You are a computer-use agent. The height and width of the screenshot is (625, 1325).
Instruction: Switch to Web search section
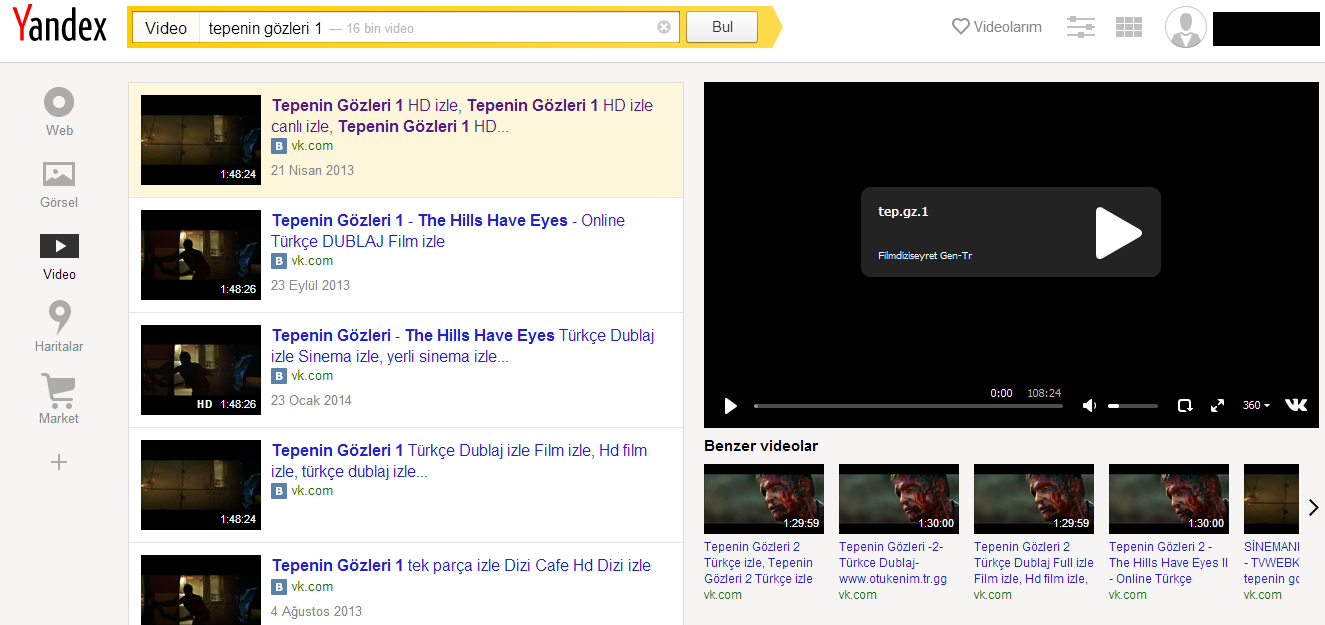[x=59, y=112]
